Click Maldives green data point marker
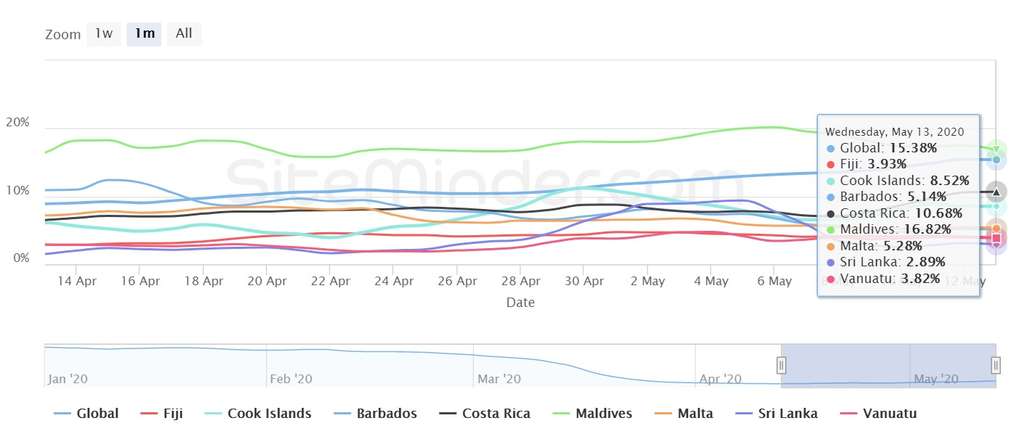The width and height of the screenshot is (1024, 426). (x=997, y=150)
